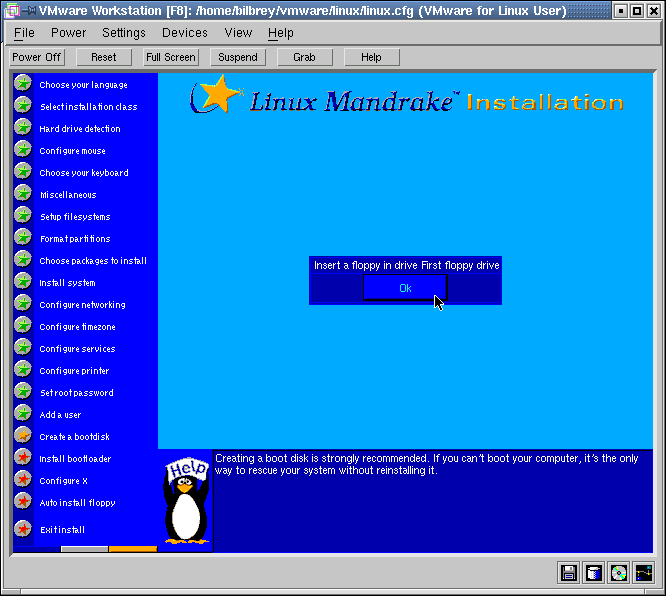This screenshot has height=596, width=666.
Task: Click the Suspend toolbar button
Action: pyautogui.click(x=237, y=57)
